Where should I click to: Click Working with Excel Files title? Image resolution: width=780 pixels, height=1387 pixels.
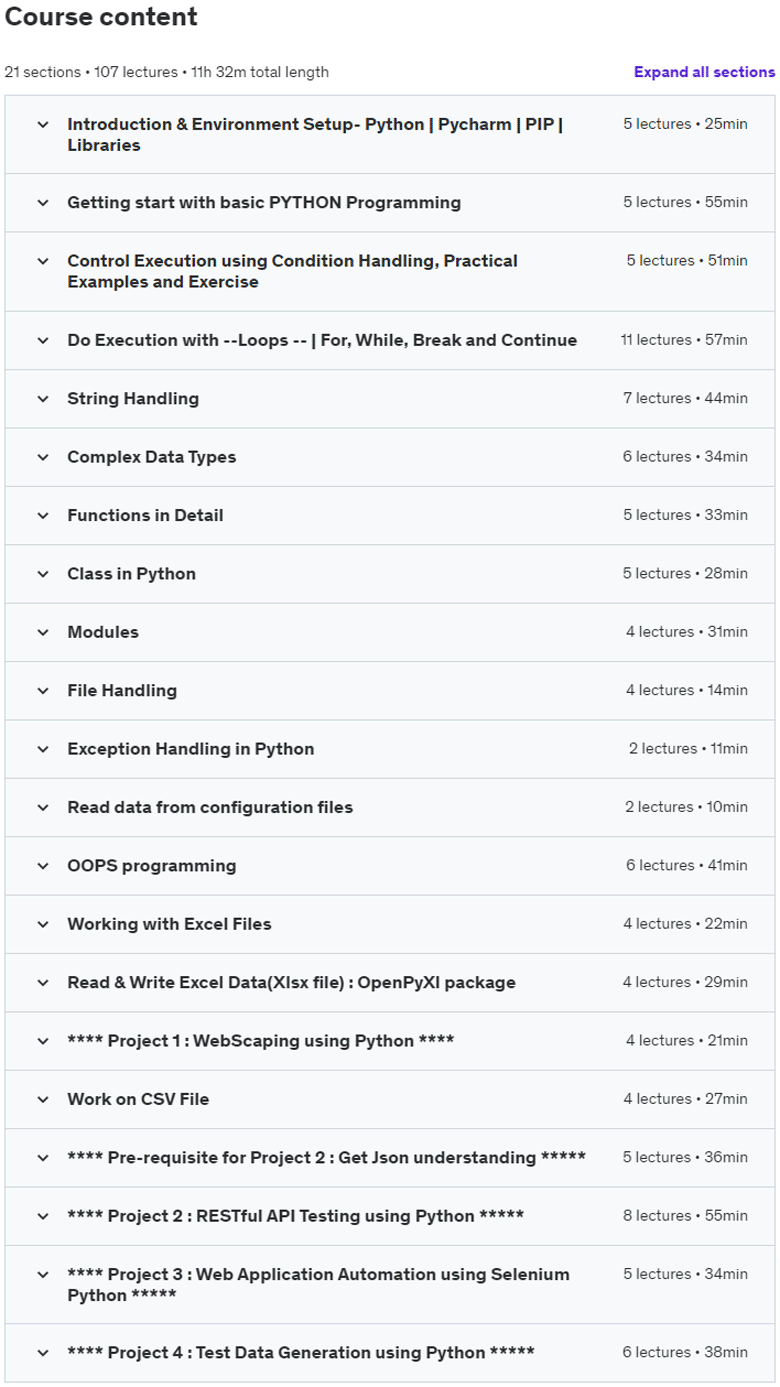(x=169, y=924)
